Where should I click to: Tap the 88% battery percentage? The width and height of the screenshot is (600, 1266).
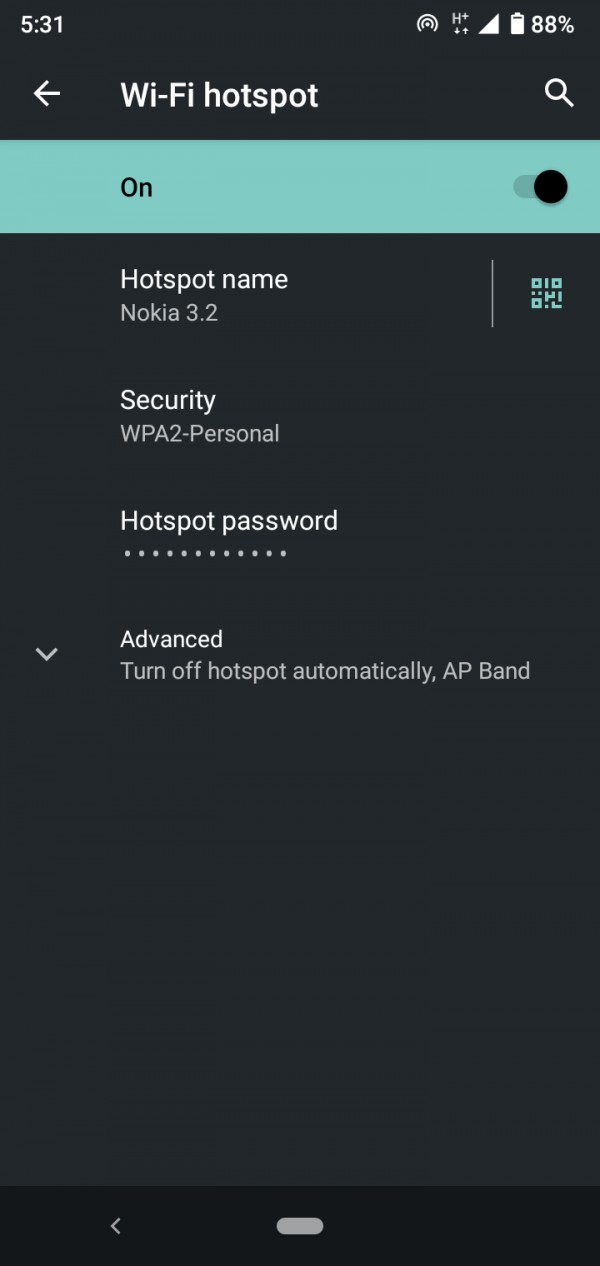coord(553,25)
